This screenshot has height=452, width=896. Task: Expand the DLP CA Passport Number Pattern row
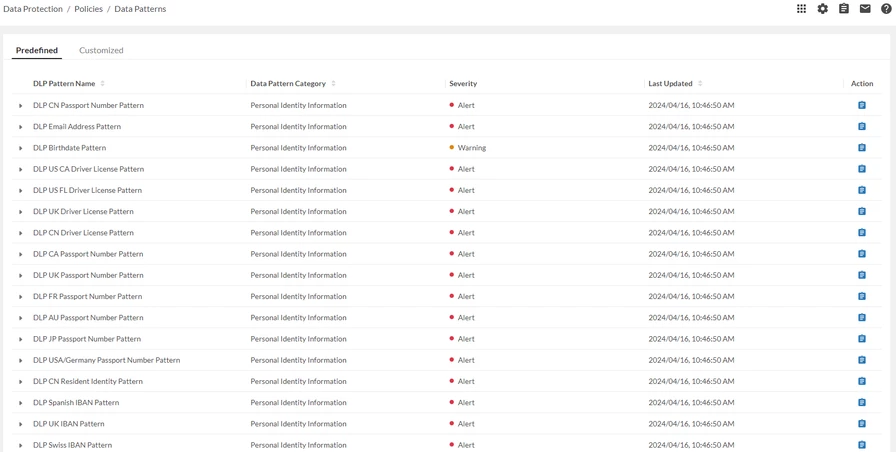tap(21, 254)
